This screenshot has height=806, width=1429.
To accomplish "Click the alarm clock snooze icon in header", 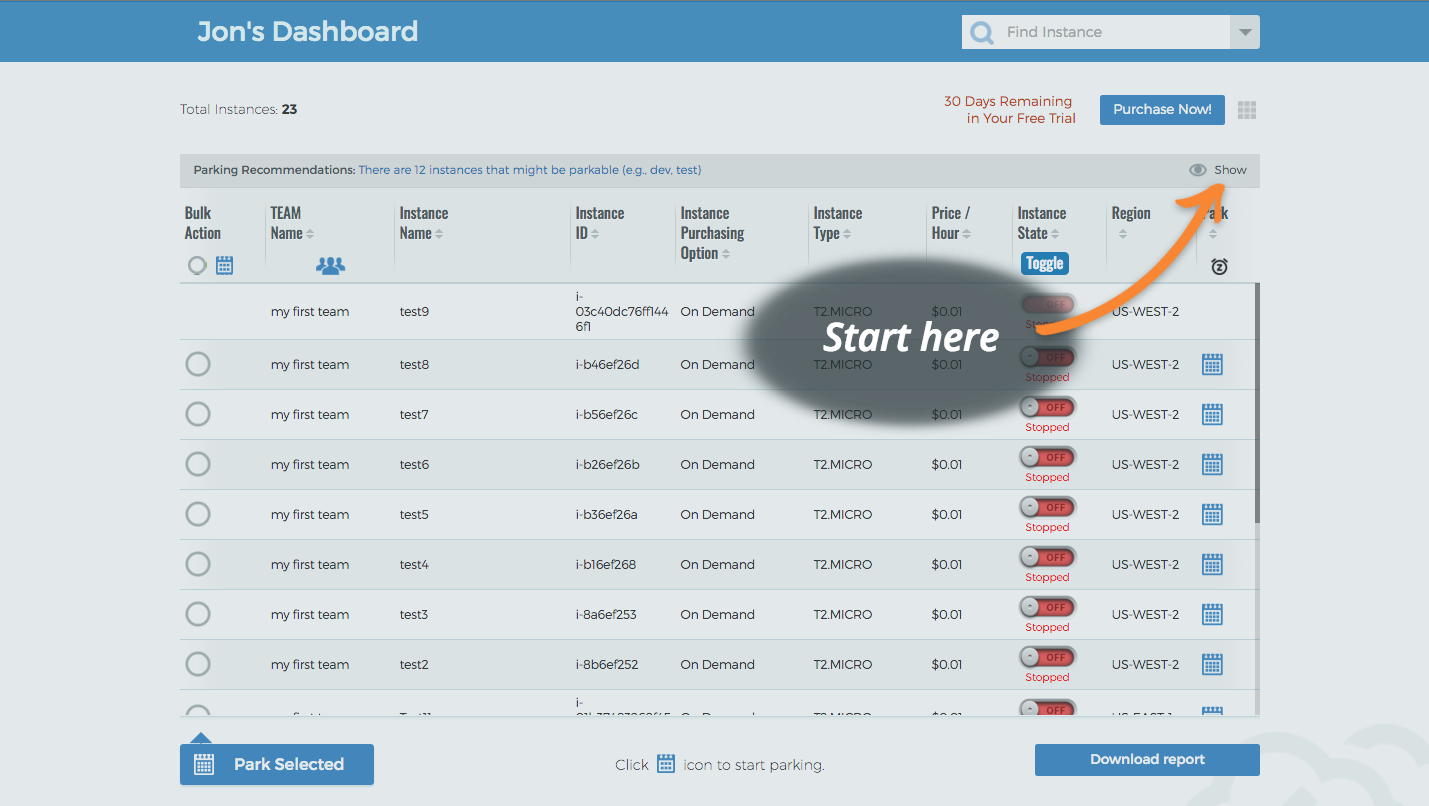I will point(1218,266).
